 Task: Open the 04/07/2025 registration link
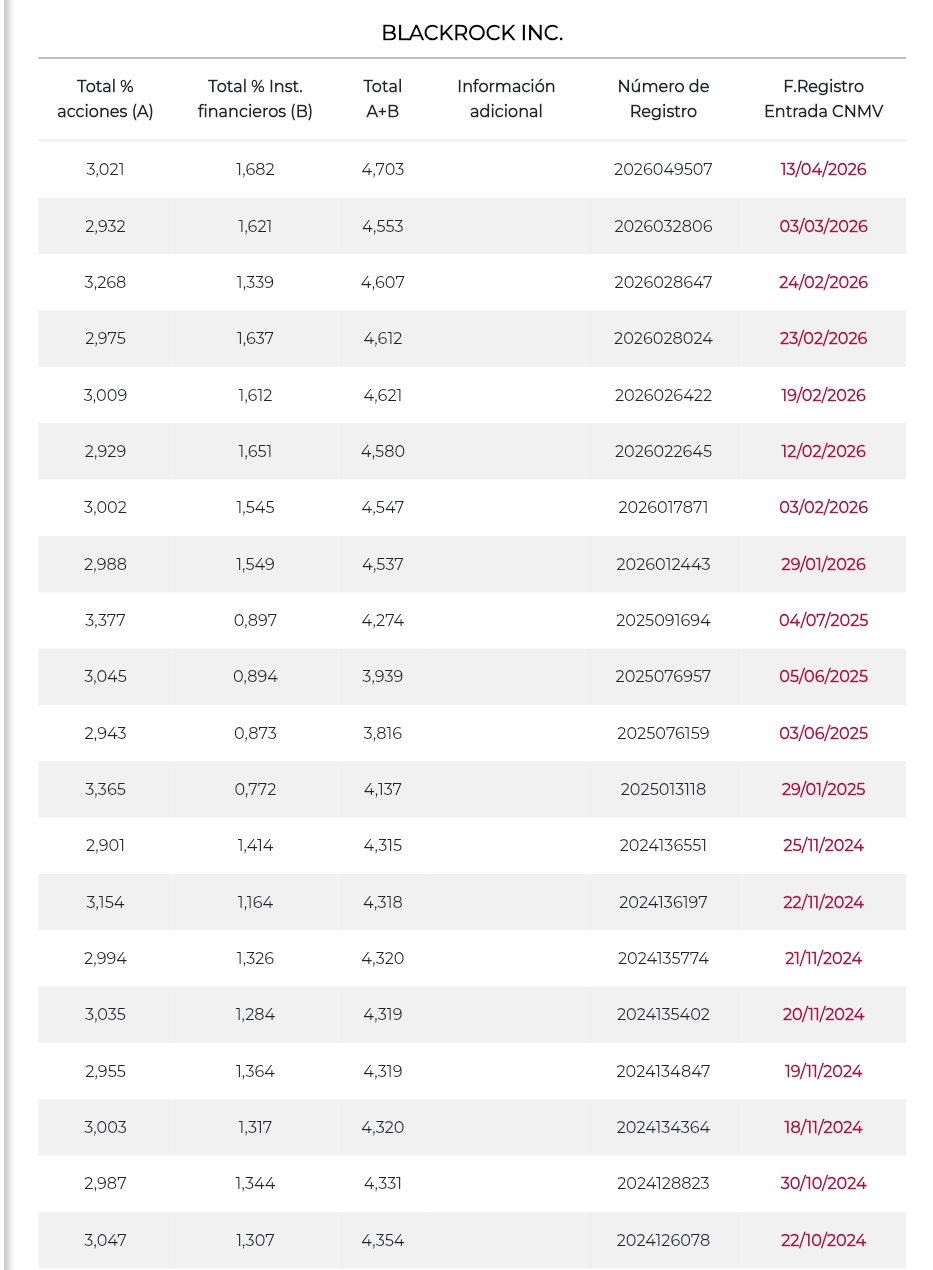(823, 620)
